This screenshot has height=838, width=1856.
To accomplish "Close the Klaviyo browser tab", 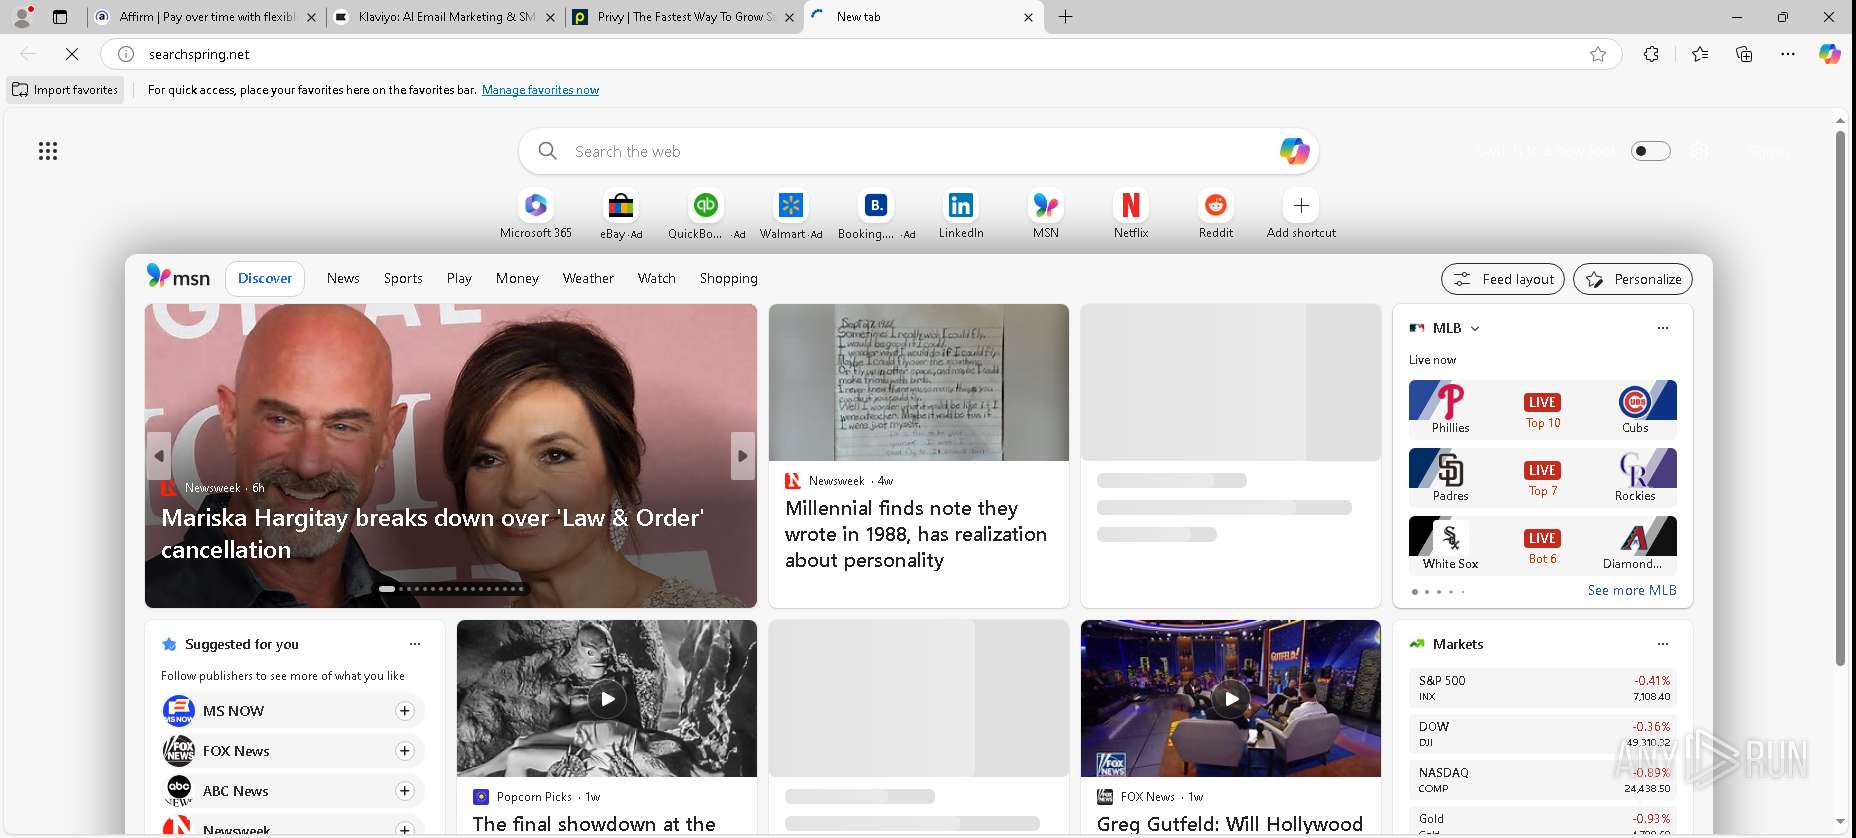I will pos(550,17).
